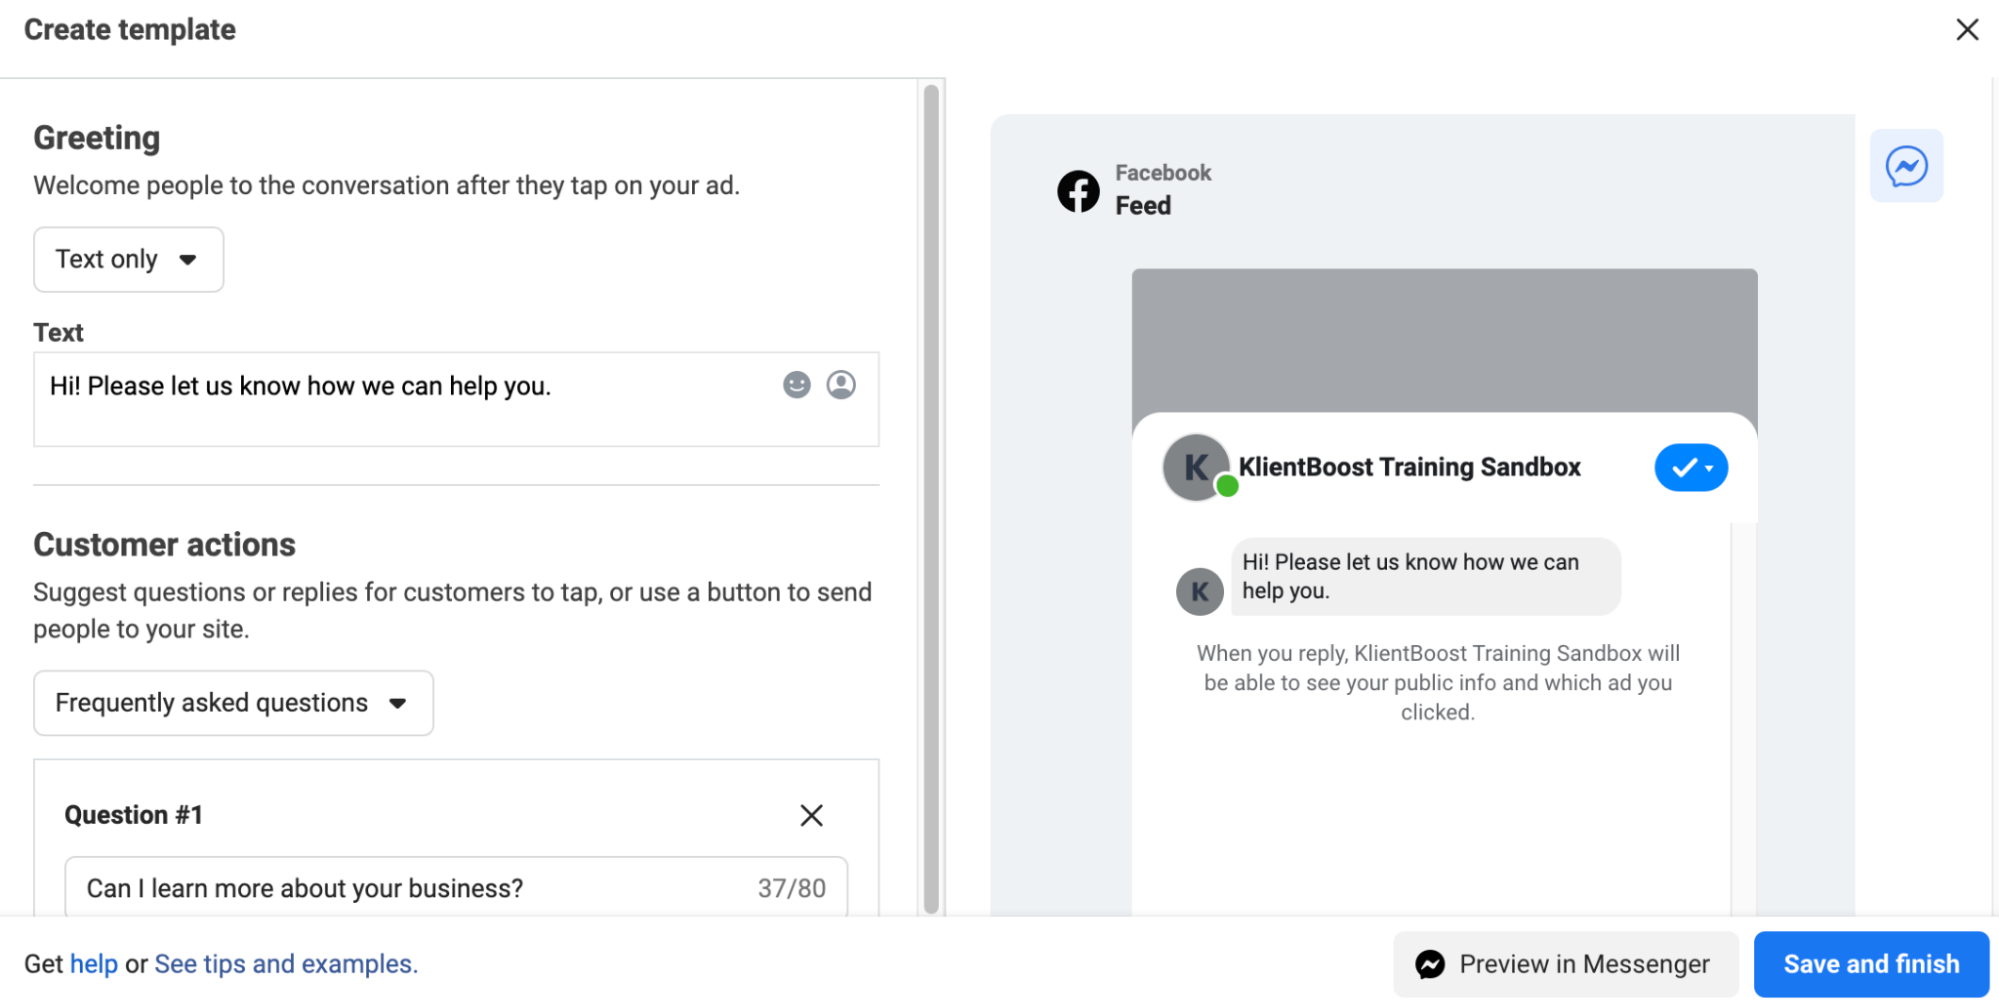The height and width of the screenshot is (1008, 1999).
Task: Click the greeting text input field
Action: (x=400, y=399)
